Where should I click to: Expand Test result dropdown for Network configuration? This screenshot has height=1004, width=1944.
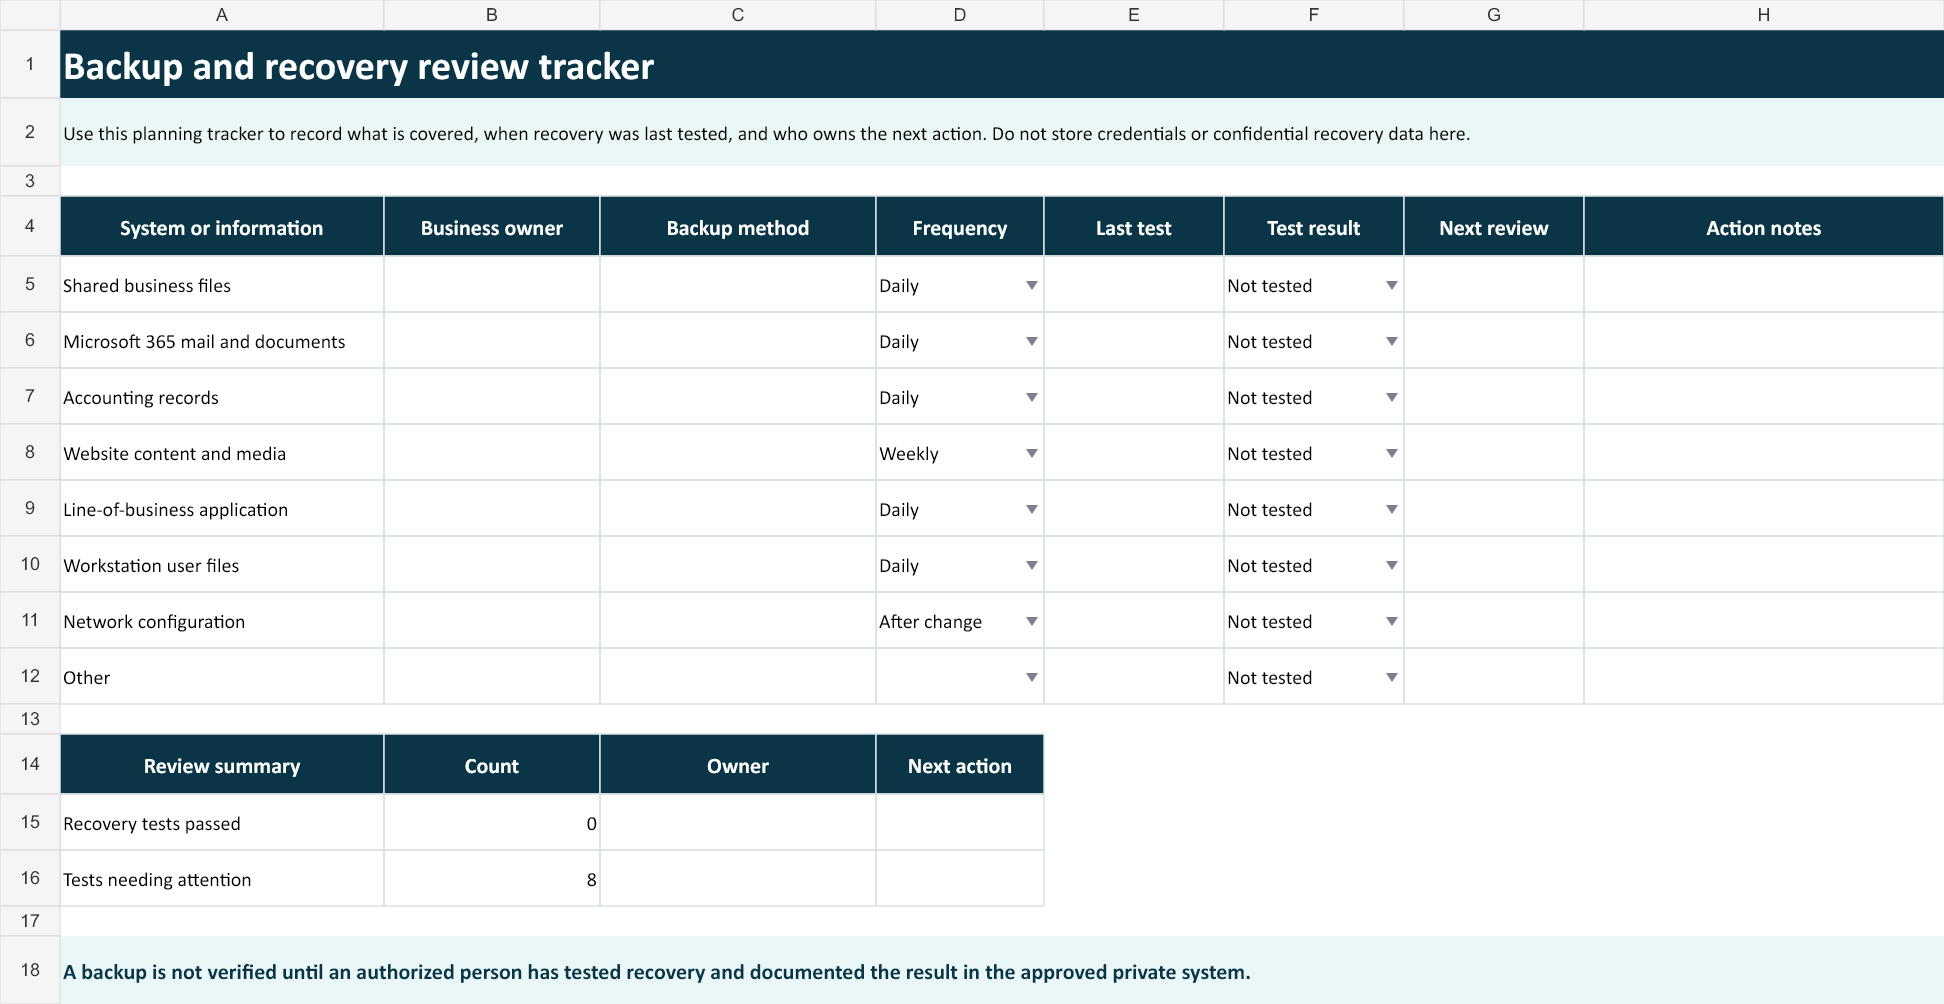[x=1391, y=622]
